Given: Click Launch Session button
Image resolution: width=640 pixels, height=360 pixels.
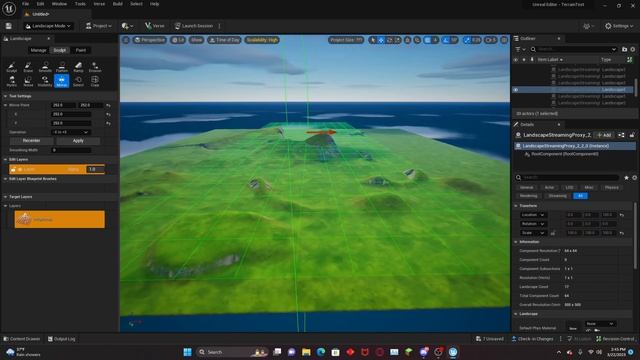Looking at the screenshot, I should tap(194, 26).
